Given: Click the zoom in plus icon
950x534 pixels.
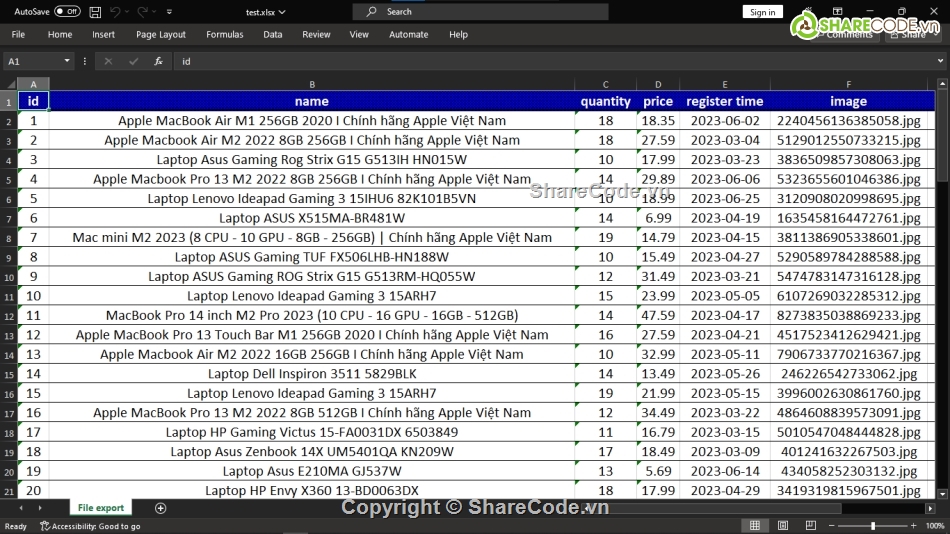Looking at the screenshot, I should tap(912, 526).
